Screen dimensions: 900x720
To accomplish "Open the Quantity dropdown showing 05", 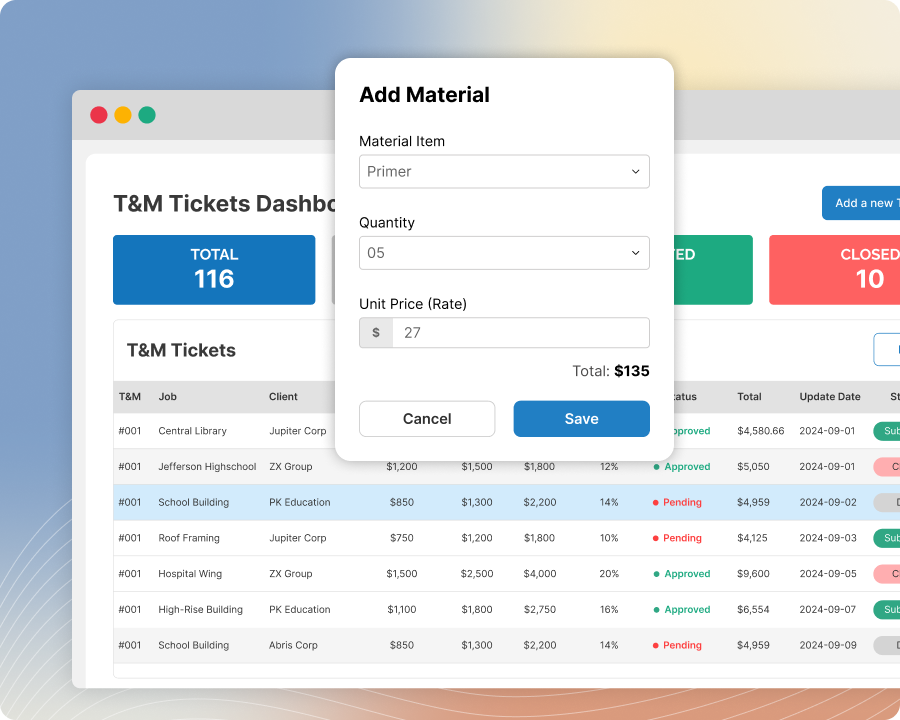I will click(x=504, y=253).
